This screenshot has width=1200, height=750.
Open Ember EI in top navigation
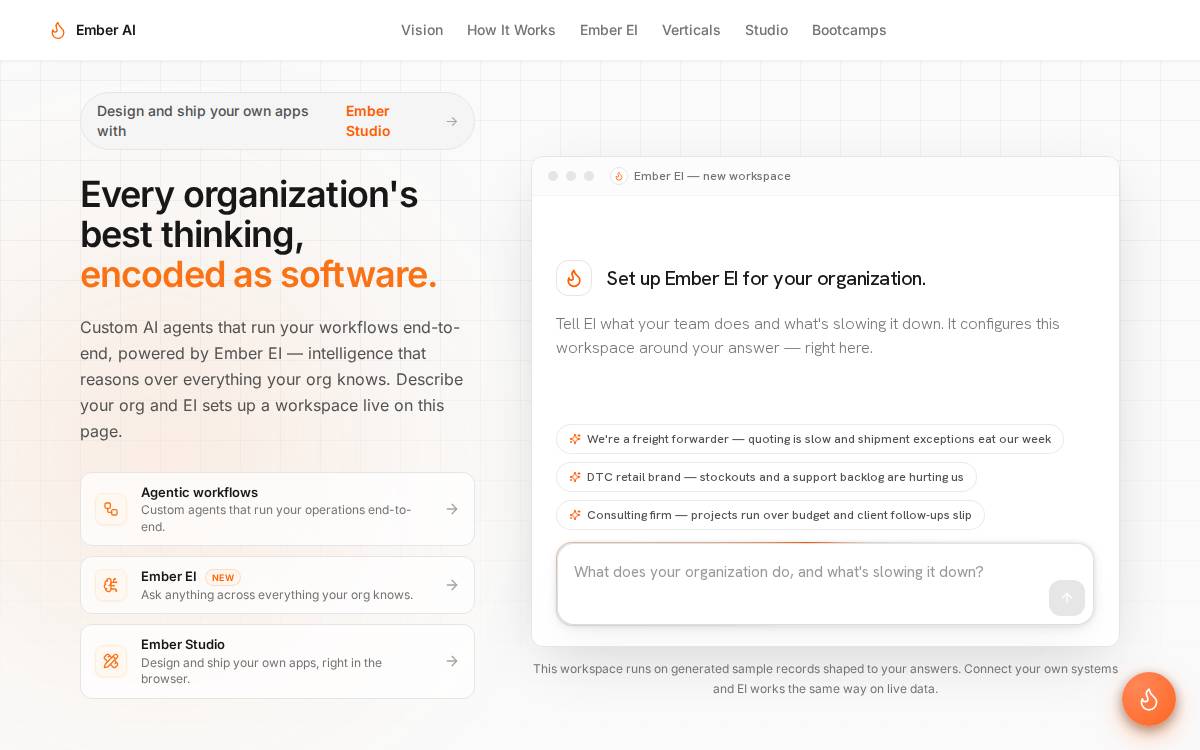(x=609, y=30)
